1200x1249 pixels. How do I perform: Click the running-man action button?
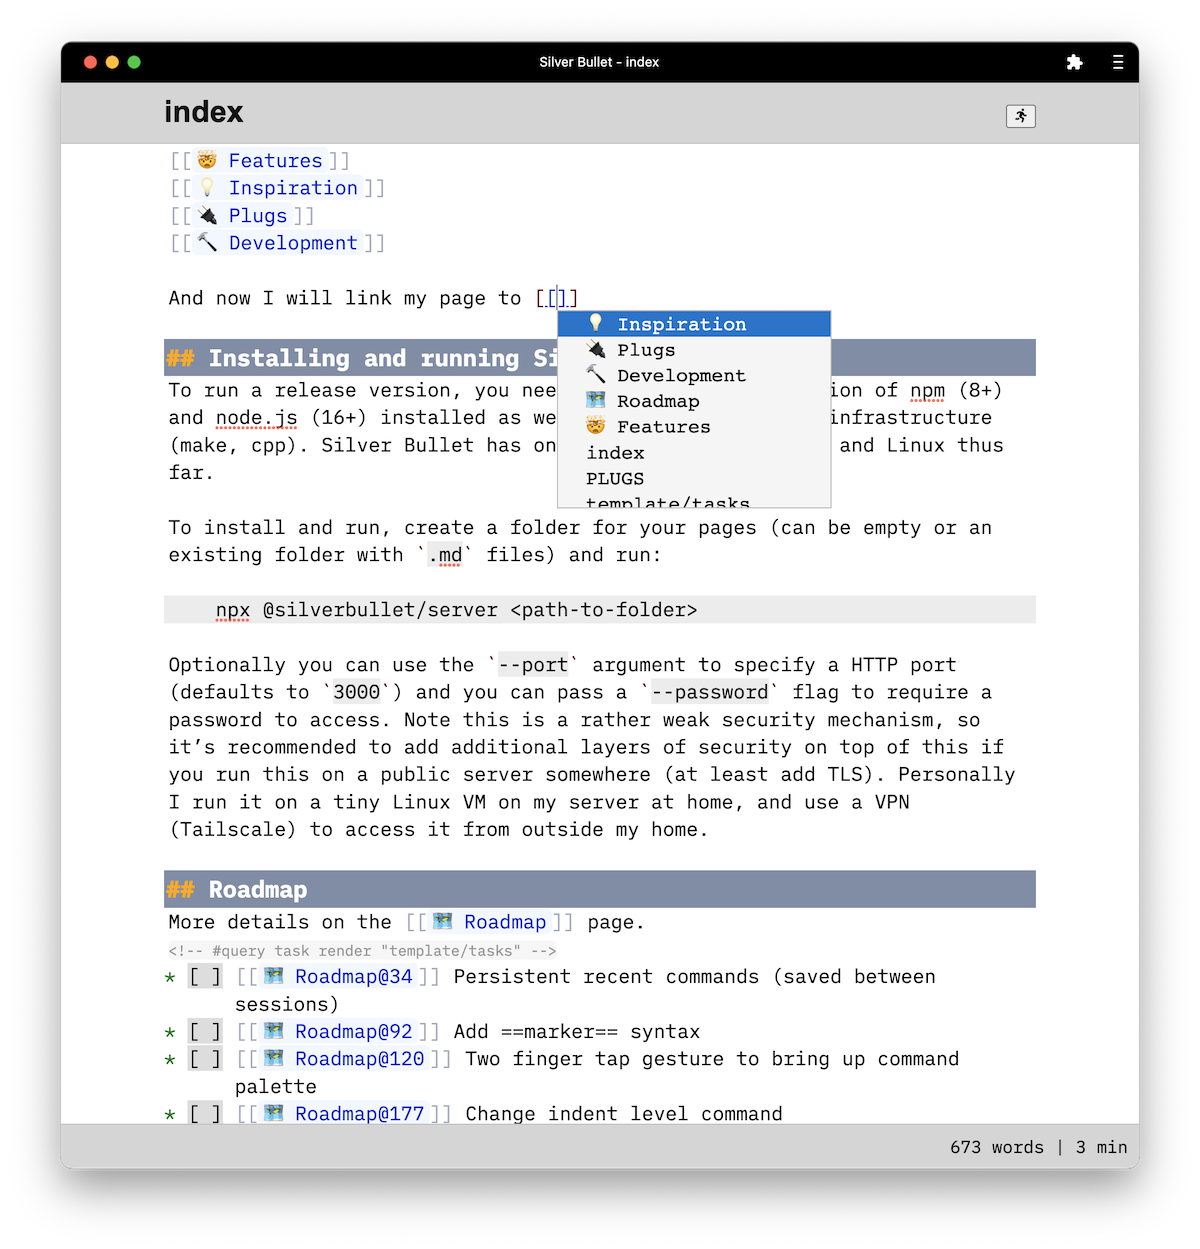pyautogui.click(x=1021, y=116)
